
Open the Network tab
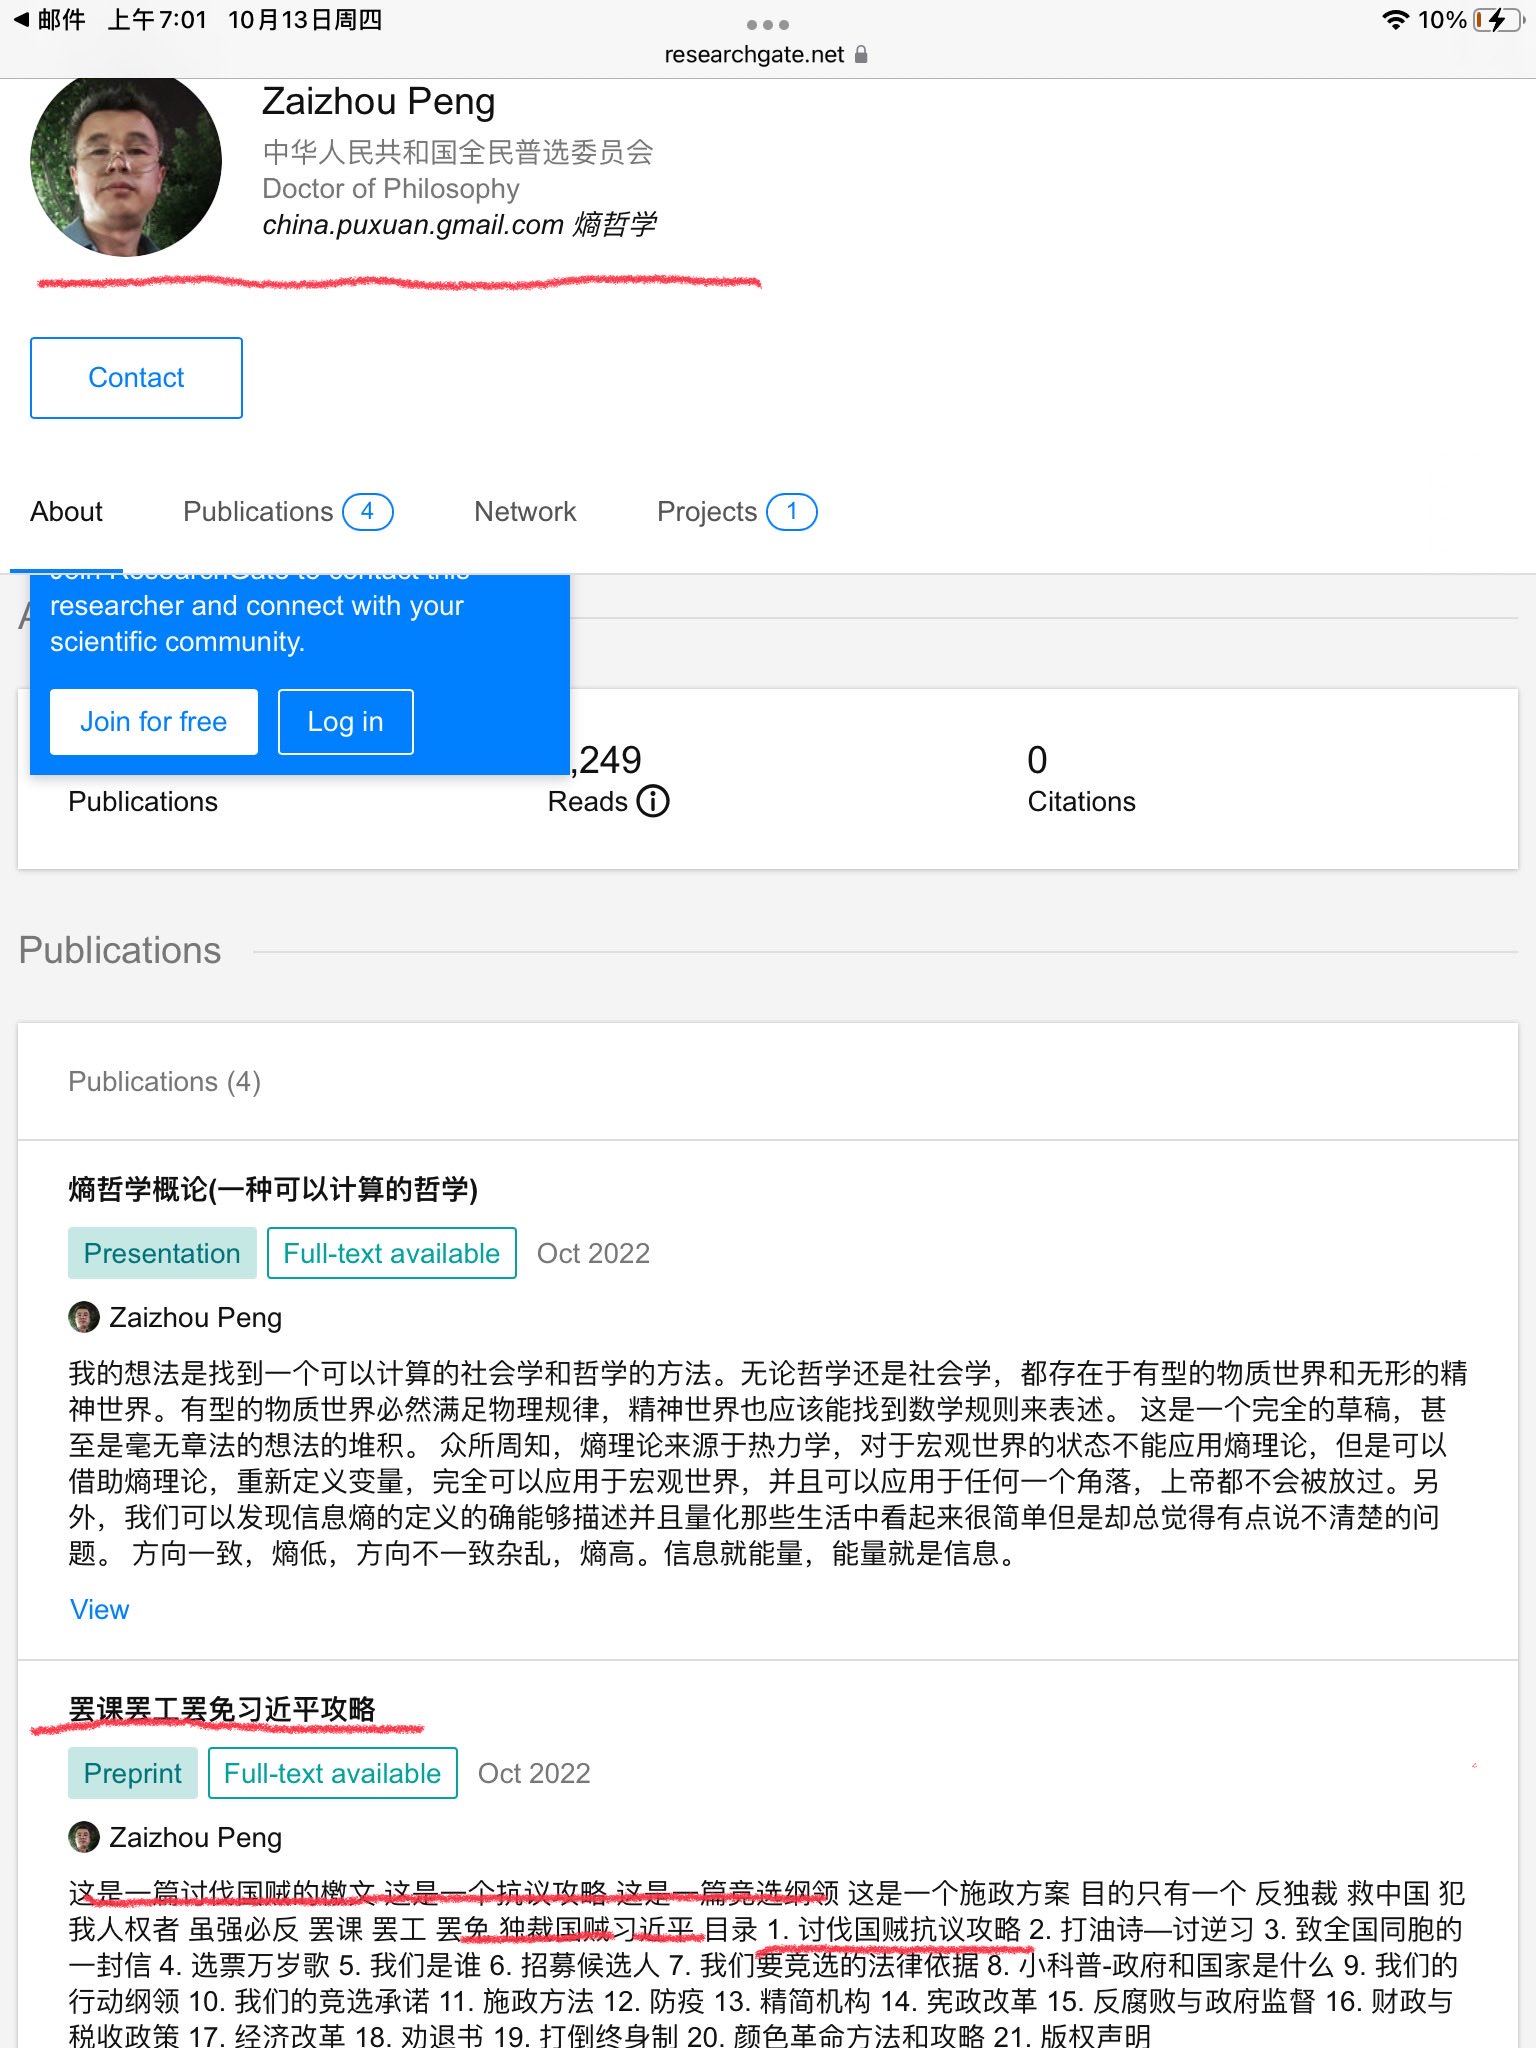525,511
